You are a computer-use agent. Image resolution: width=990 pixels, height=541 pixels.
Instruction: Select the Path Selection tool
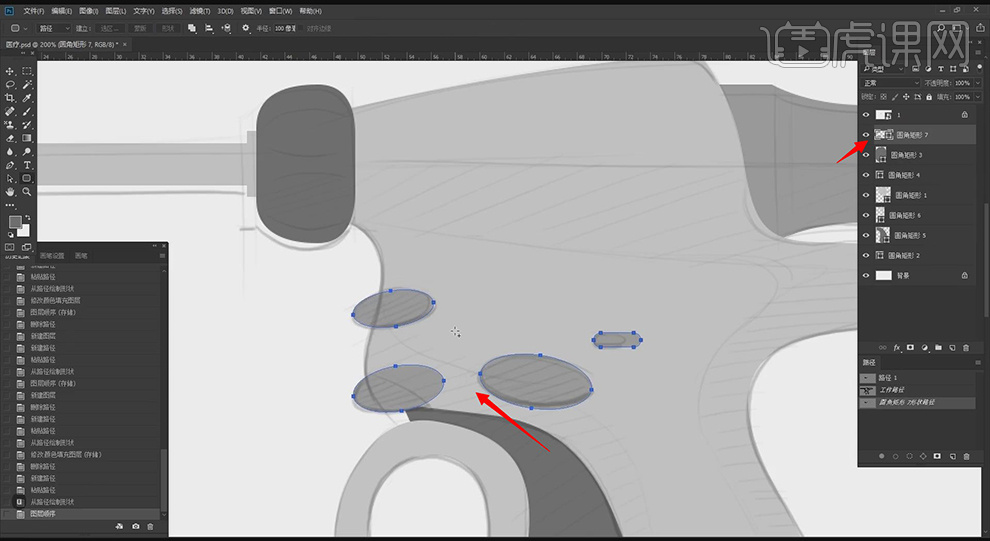pyautogui.click(x=9, y=179)
